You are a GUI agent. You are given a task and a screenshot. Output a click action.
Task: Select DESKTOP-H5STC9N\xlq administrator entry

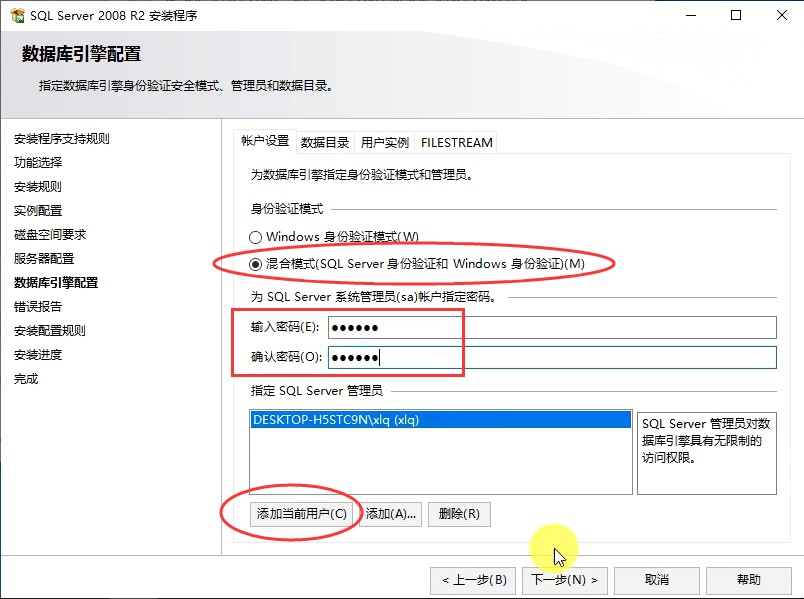pos(440,420)
